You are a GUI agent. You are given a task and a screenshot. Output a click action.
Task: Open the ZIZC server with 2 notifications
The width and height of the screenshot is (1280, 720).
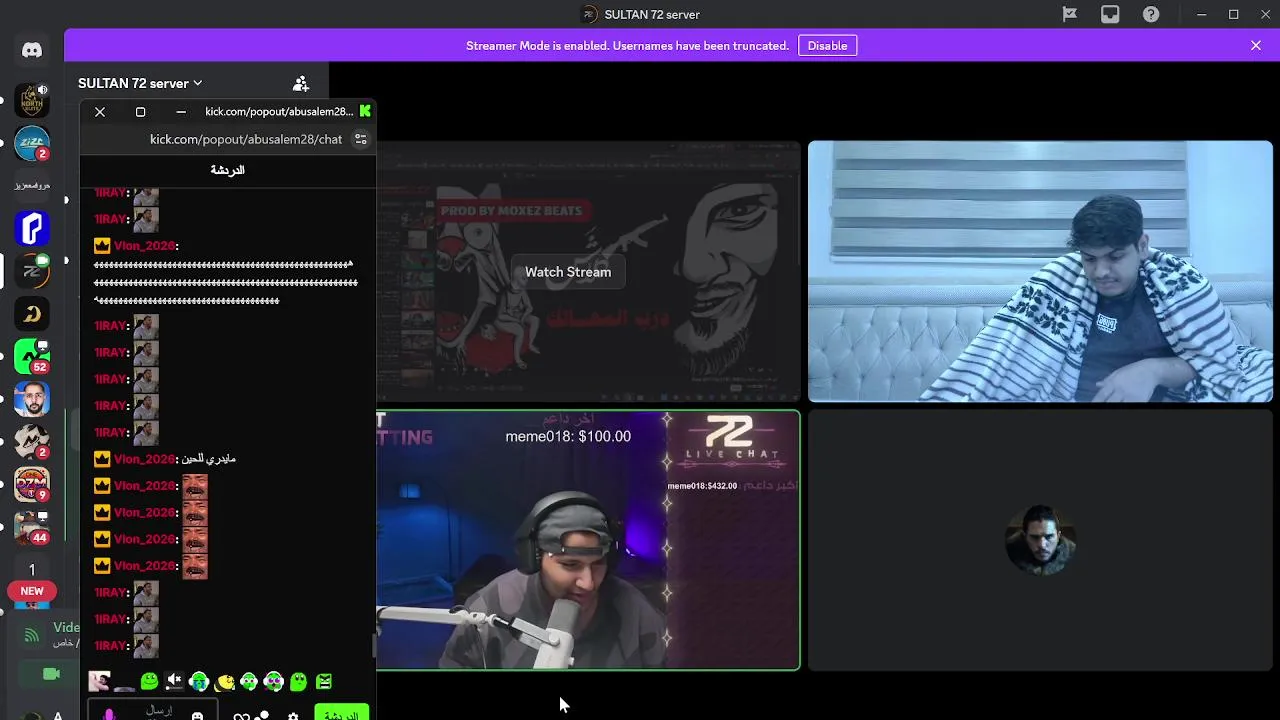(x=32, y=143)
